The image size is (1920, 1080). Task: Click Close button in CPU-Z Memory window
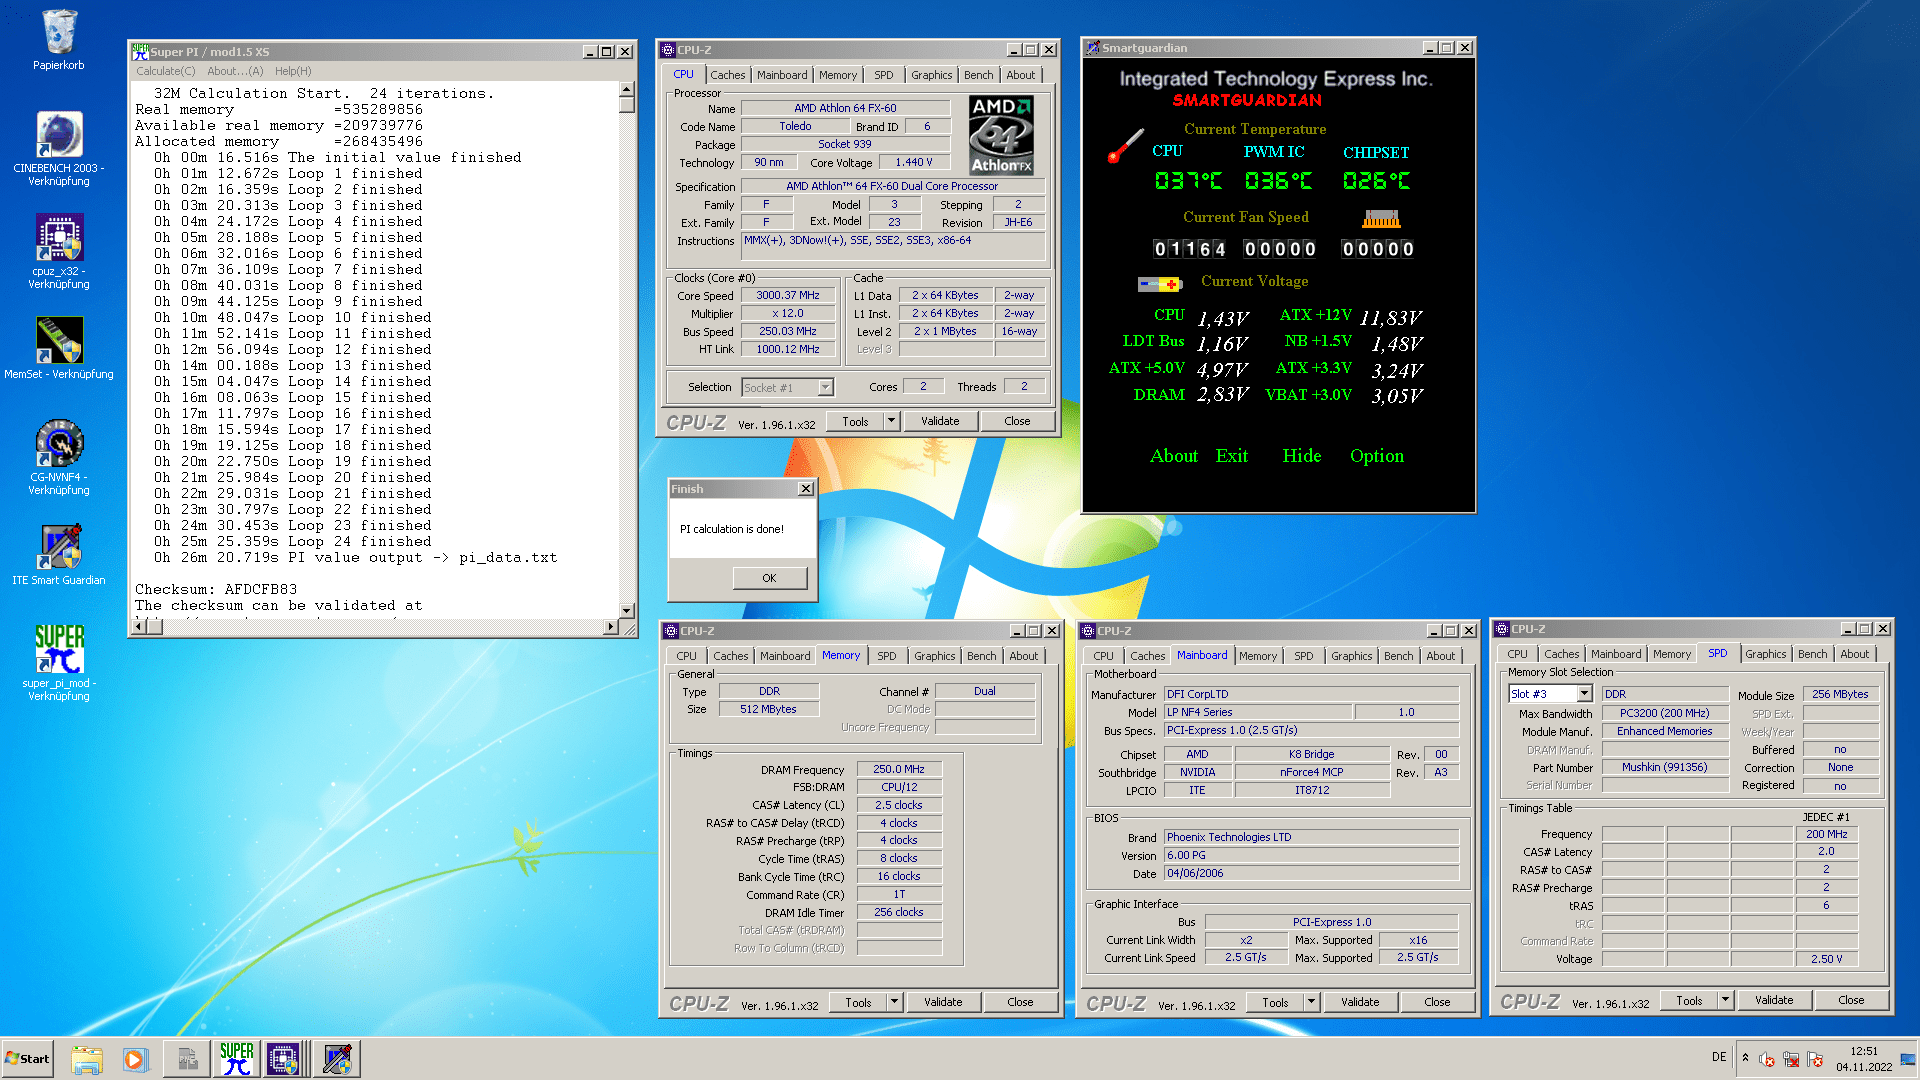coord(1020,1002)
